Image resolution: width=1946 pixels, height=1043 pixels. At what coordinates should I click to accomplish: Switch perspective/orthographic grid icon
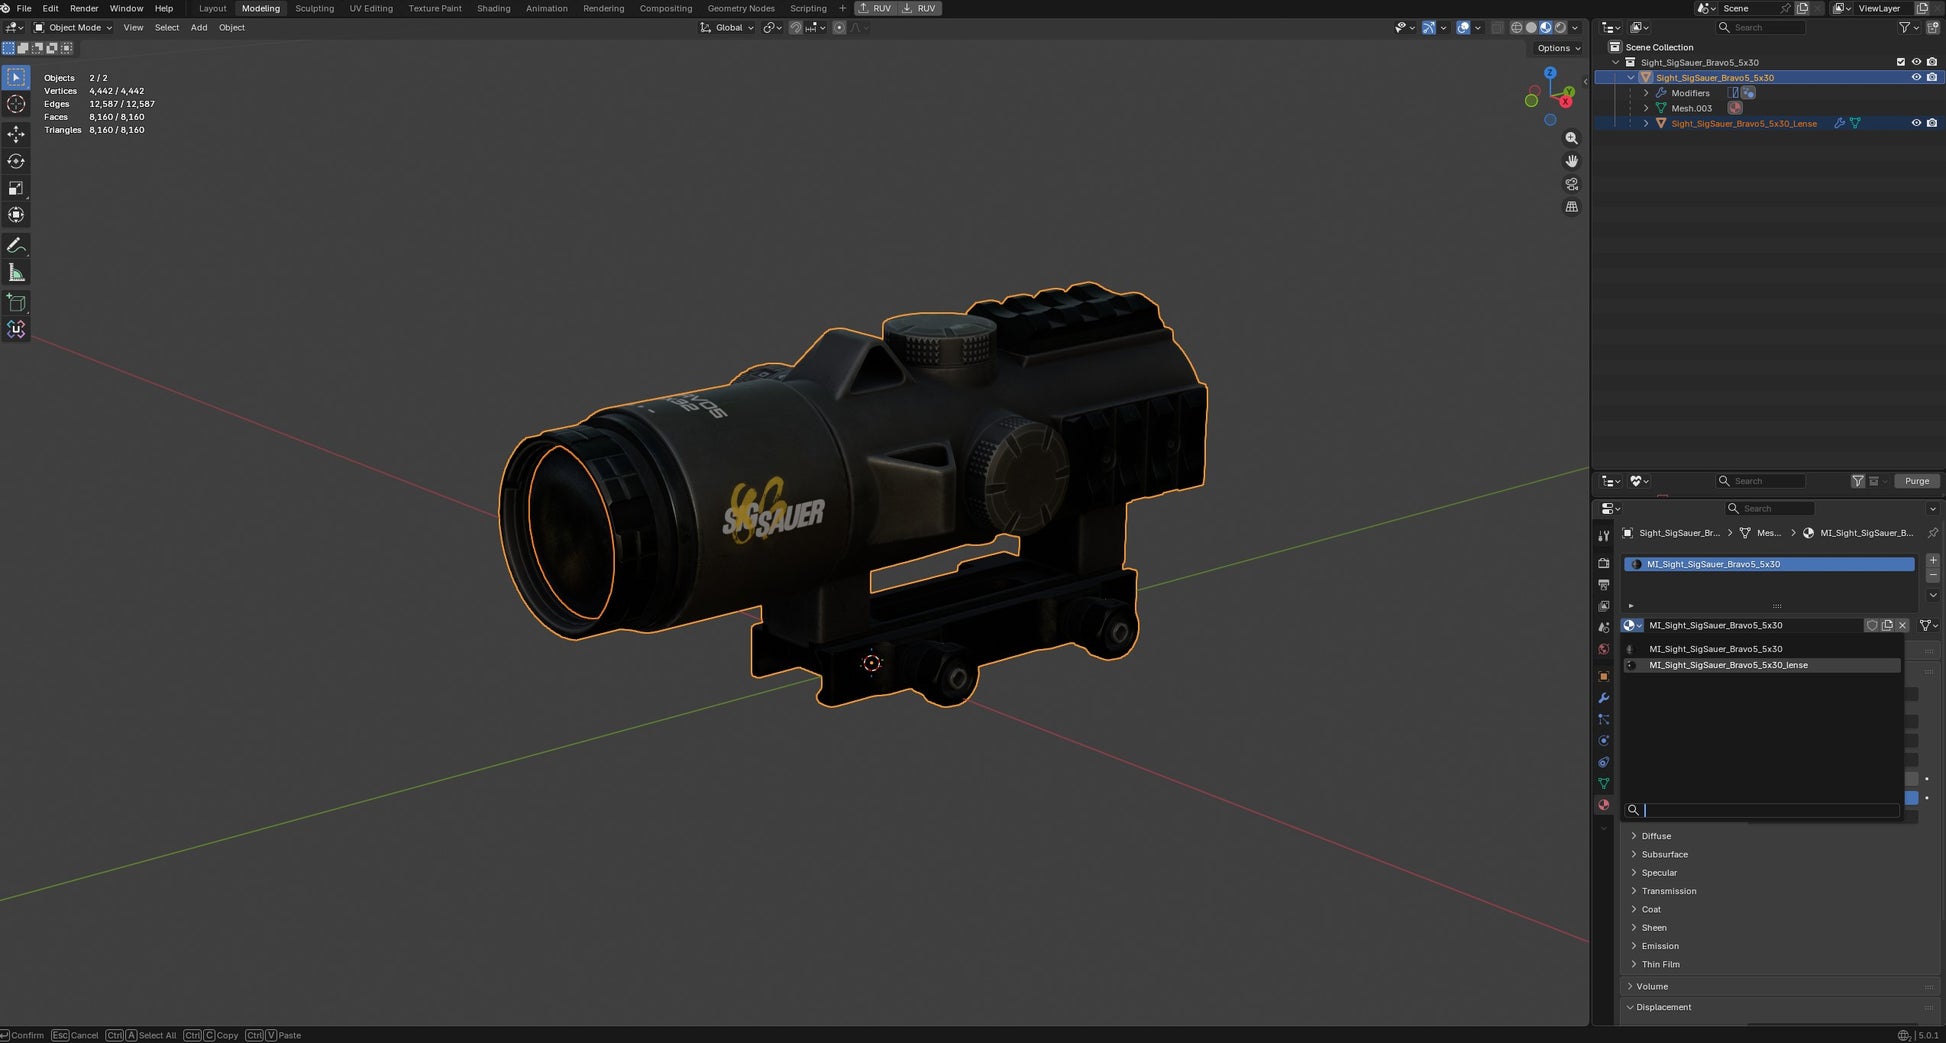[x=1571, y=207]
